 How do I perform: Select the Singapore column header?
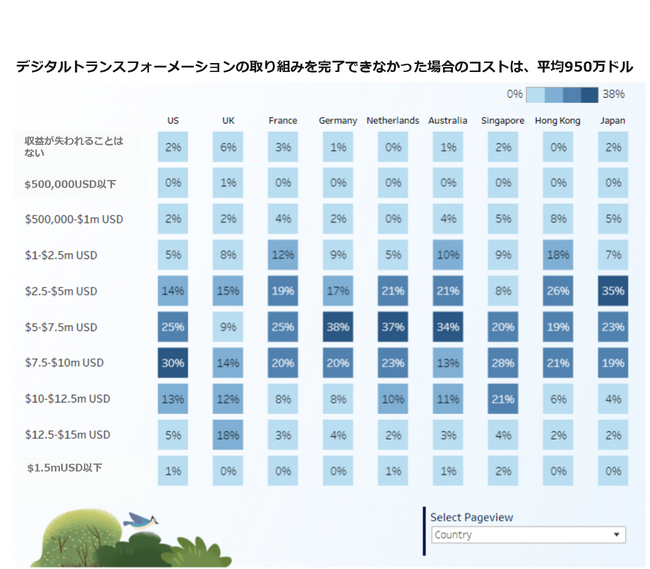pyautogui.click(x=502, y=121)
